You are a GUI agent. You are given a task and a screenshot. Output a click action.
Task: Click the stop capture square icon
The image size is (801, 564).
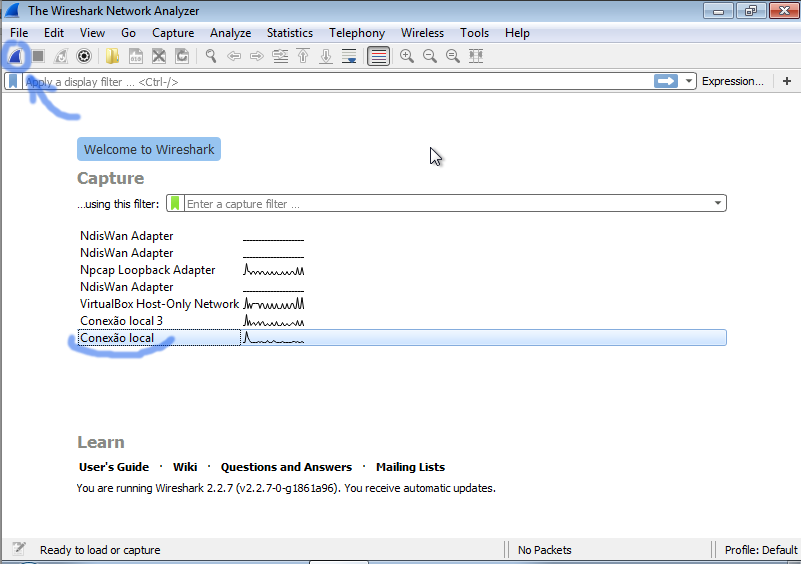pyautogui.click(x=38, y=56)
